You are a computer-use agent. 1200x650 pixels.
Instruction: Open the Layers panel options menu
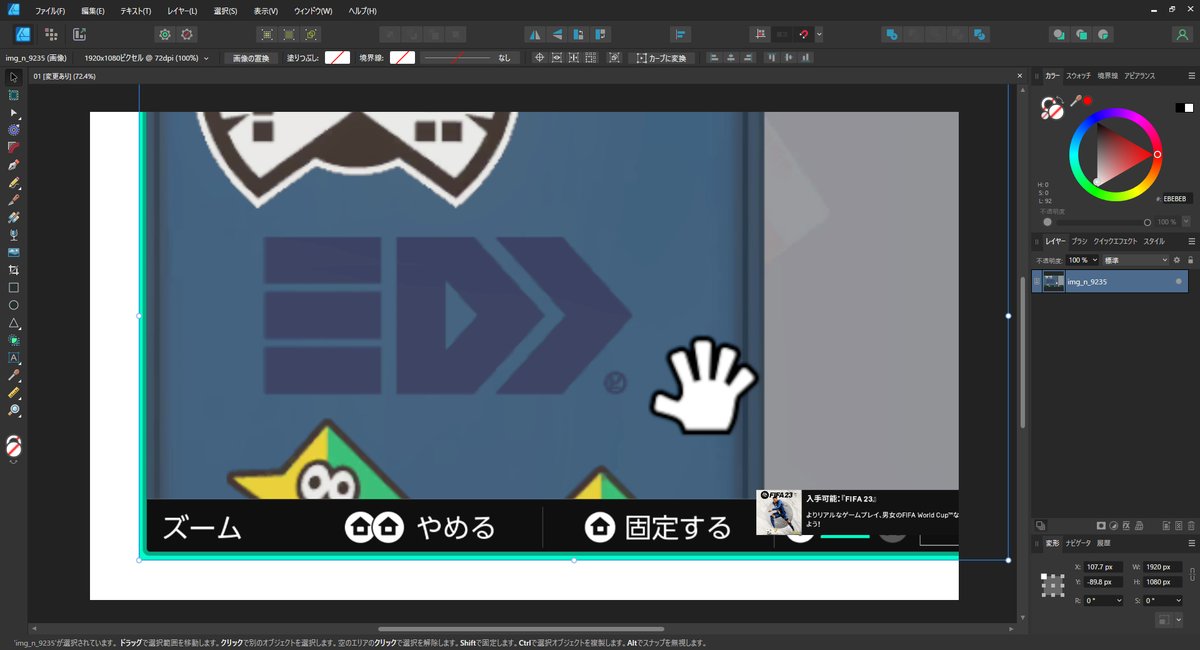[1191, 241]
